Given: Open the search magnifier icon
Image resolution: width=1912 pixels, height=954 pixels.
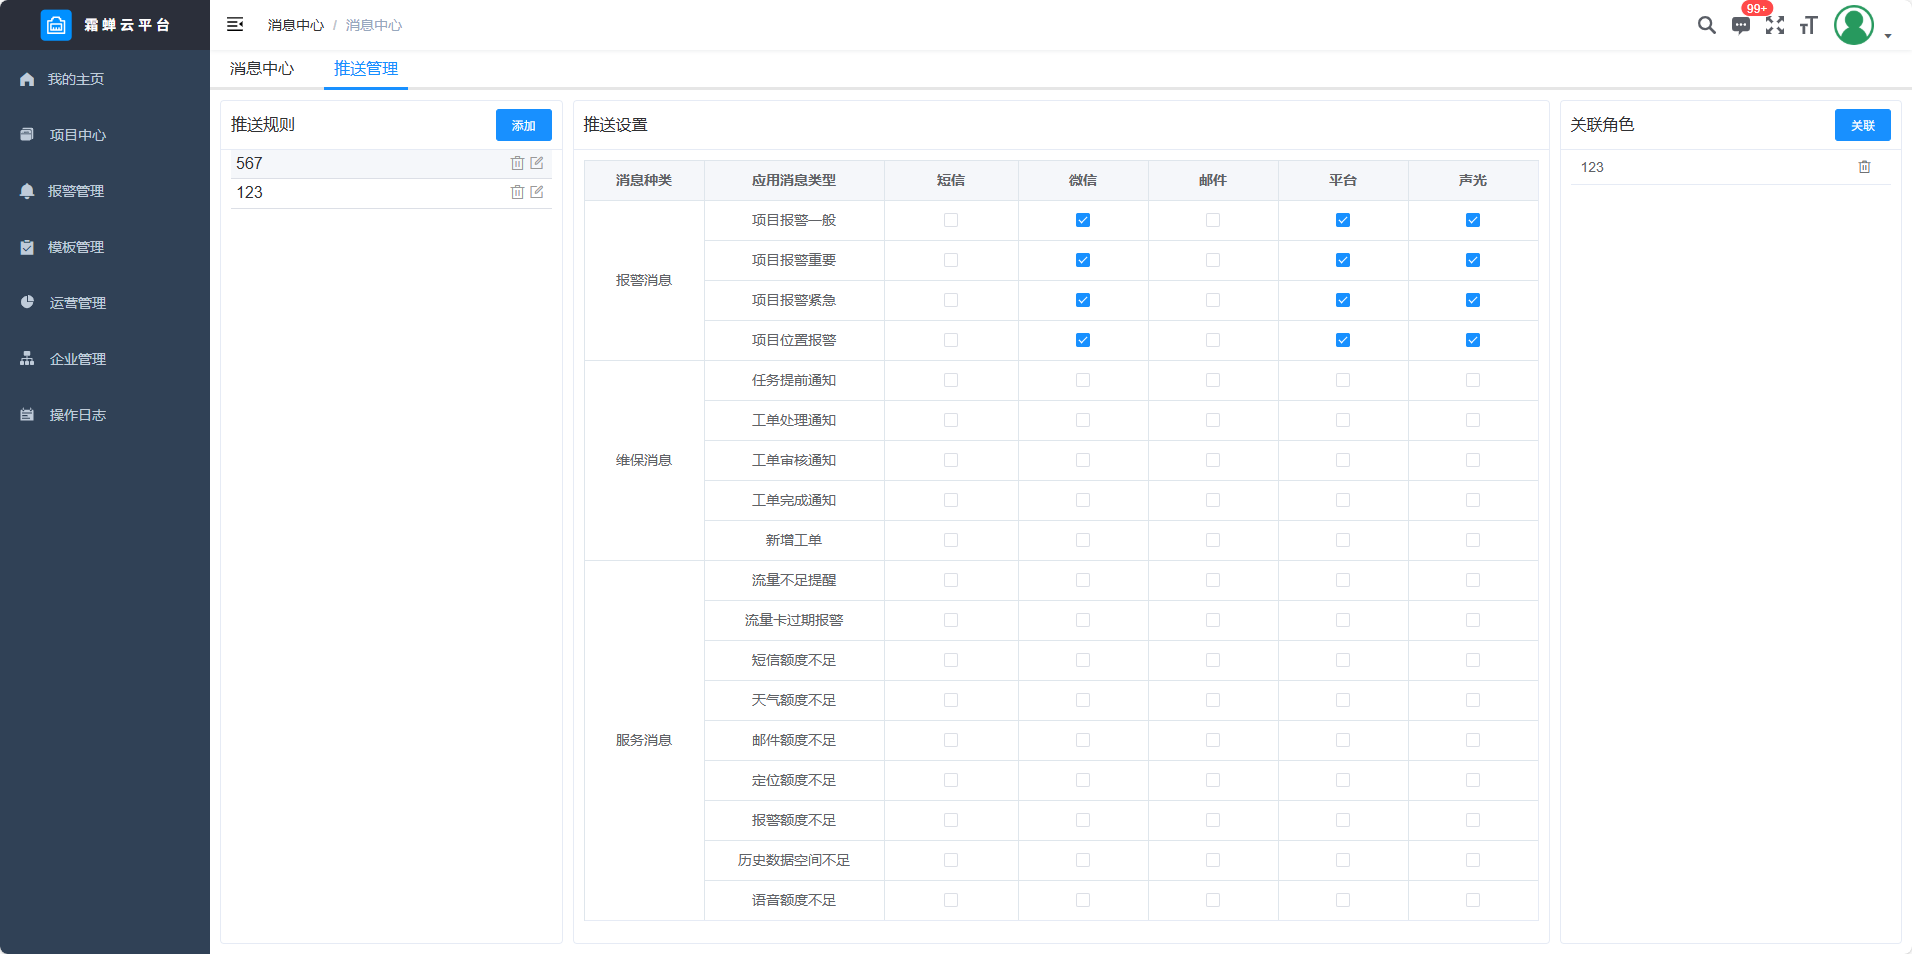Looking at the screenshot, I should tap(1706, 25).
